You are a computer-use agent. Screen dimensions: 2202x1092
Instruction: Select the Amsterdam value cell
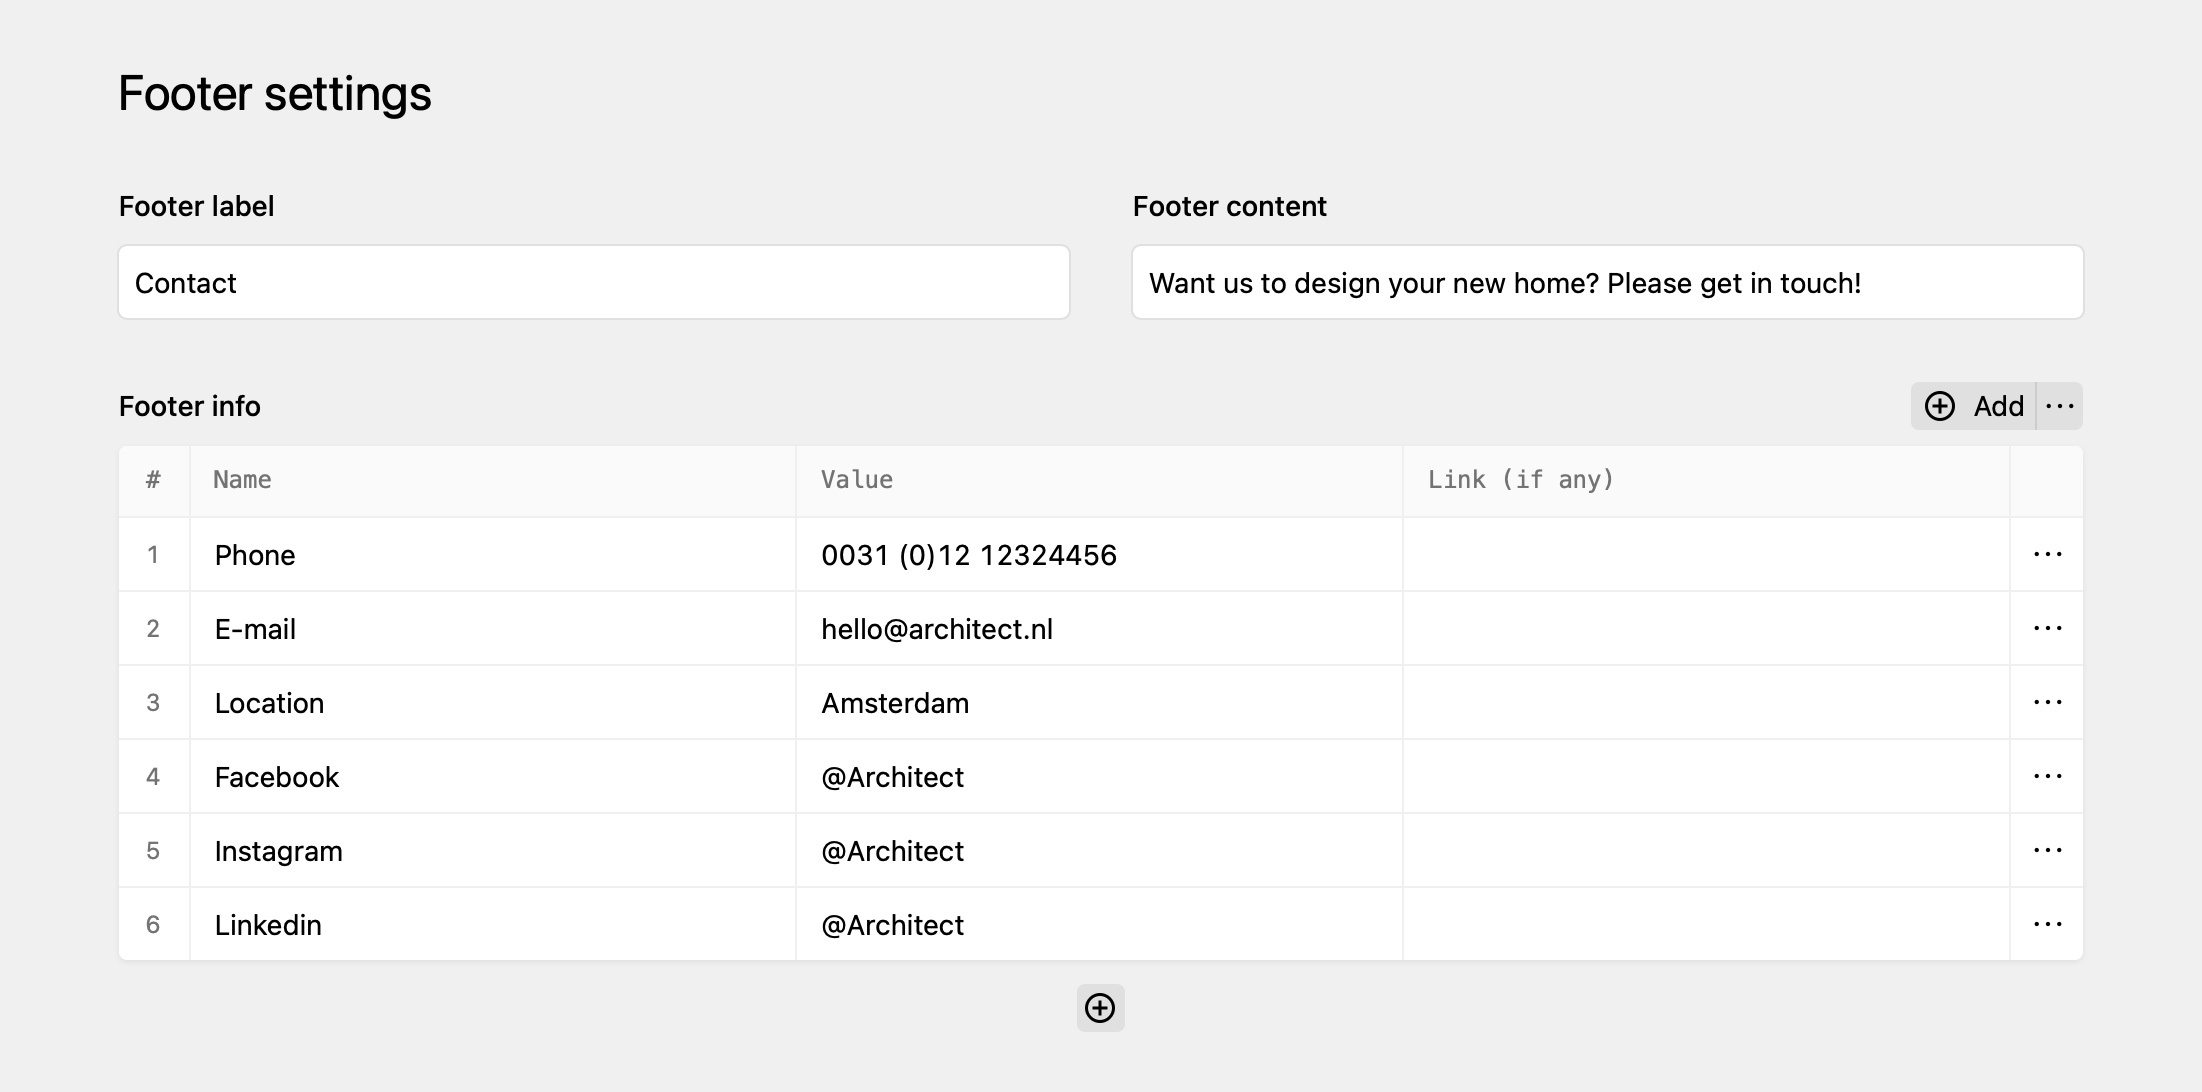pos(1099,703)
